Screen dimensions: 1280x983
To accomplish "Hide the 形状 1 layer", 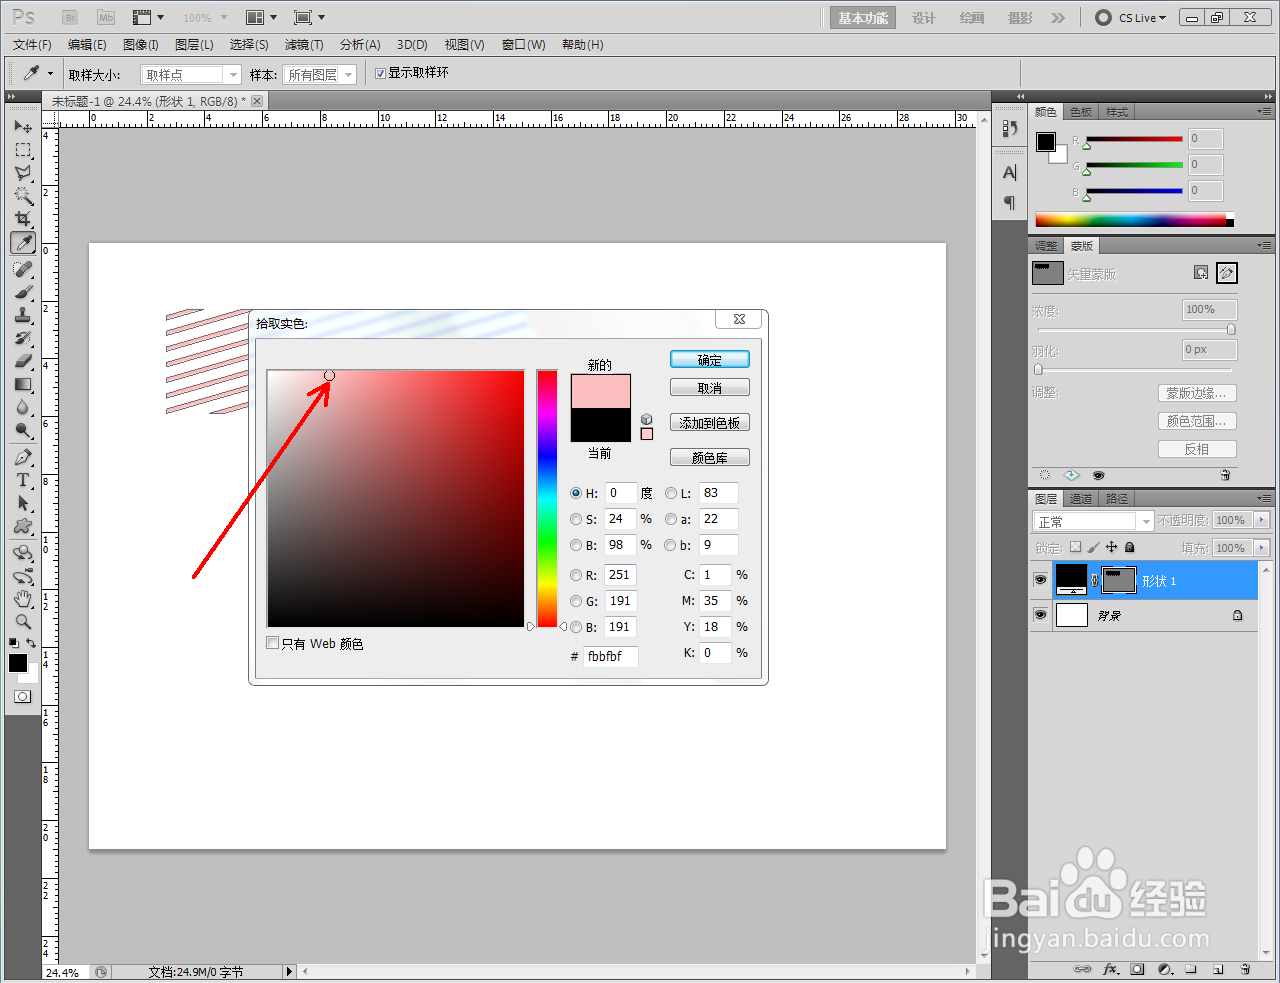I will coord(1040,580).
